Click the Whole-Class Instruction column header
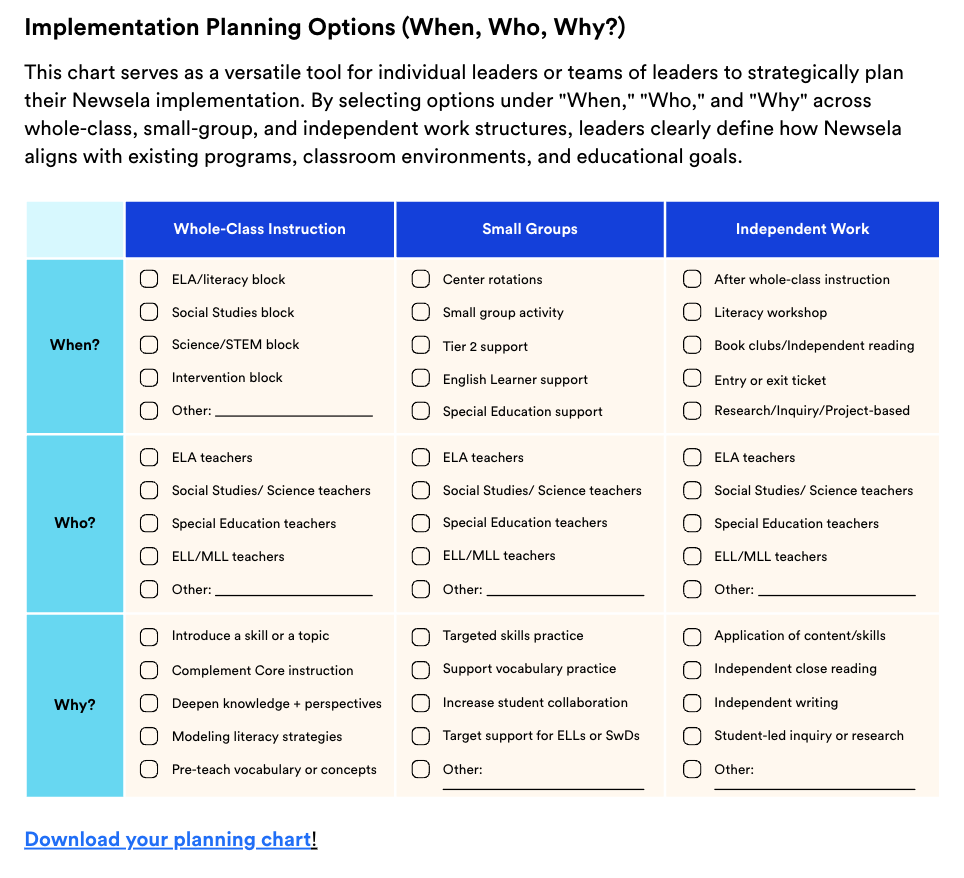 point(259,229)
